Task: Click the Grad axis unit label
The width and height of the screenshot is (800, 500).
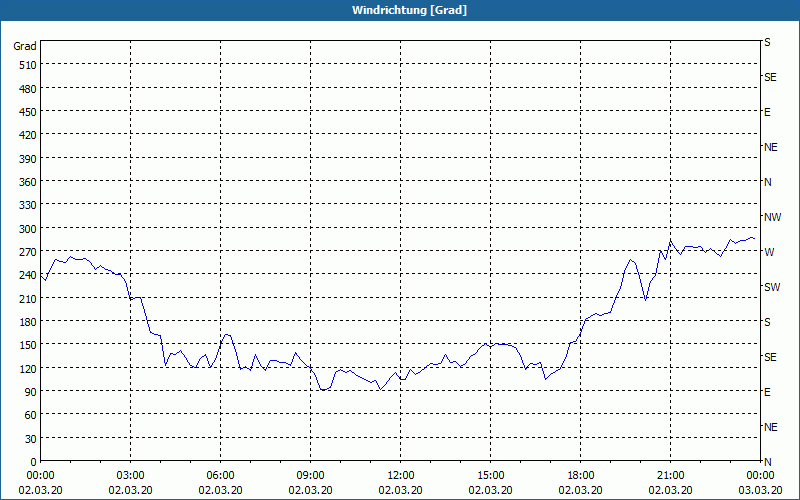Action: pyautogui.click(x=25, y=46)
